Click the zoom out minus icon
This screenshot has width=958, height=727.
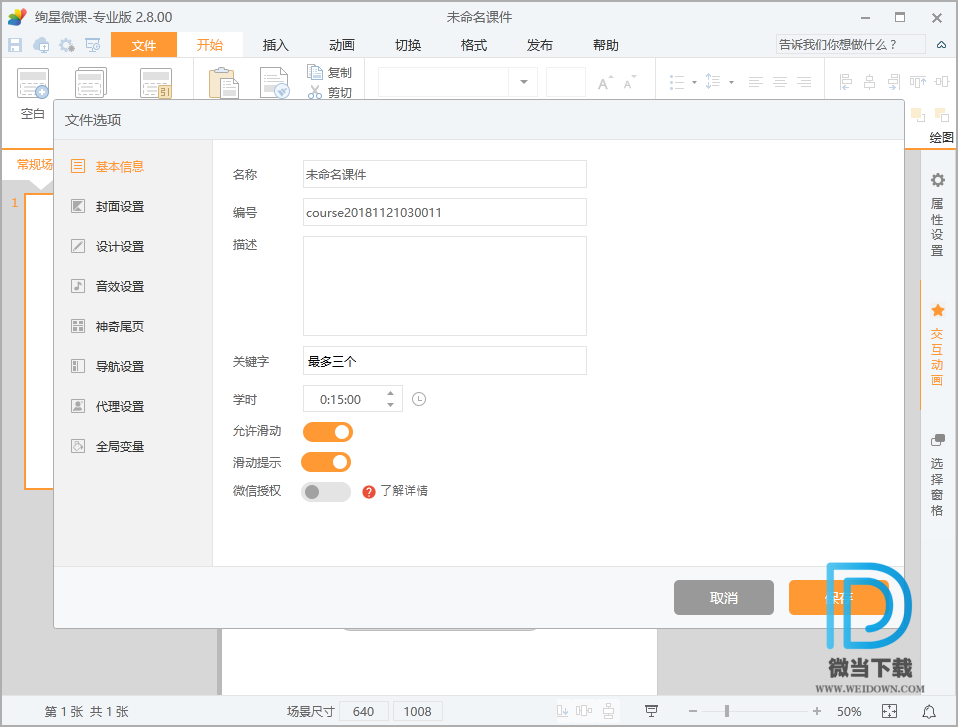tap(693, 711)
